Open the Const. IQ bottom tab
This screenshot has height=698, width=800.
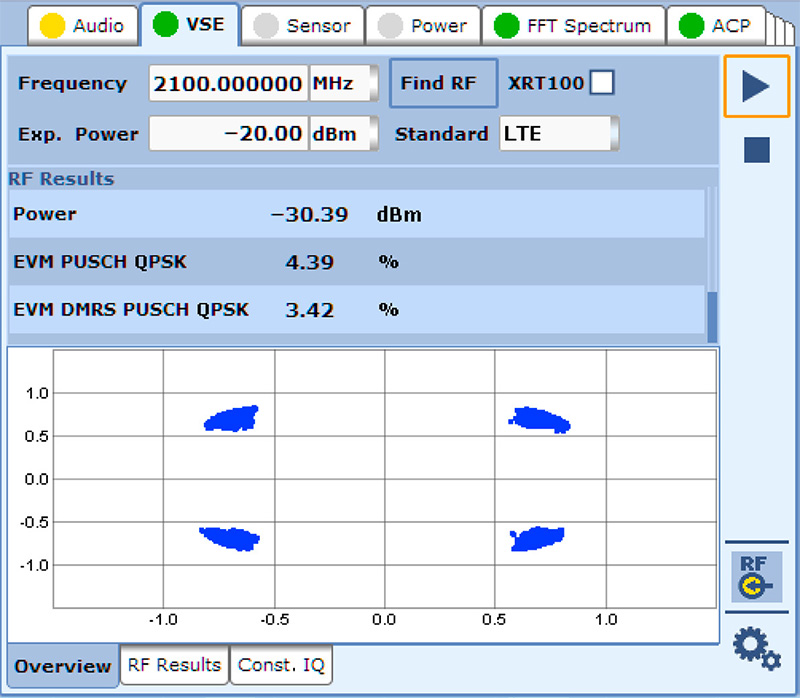click(x=280, y=665)
